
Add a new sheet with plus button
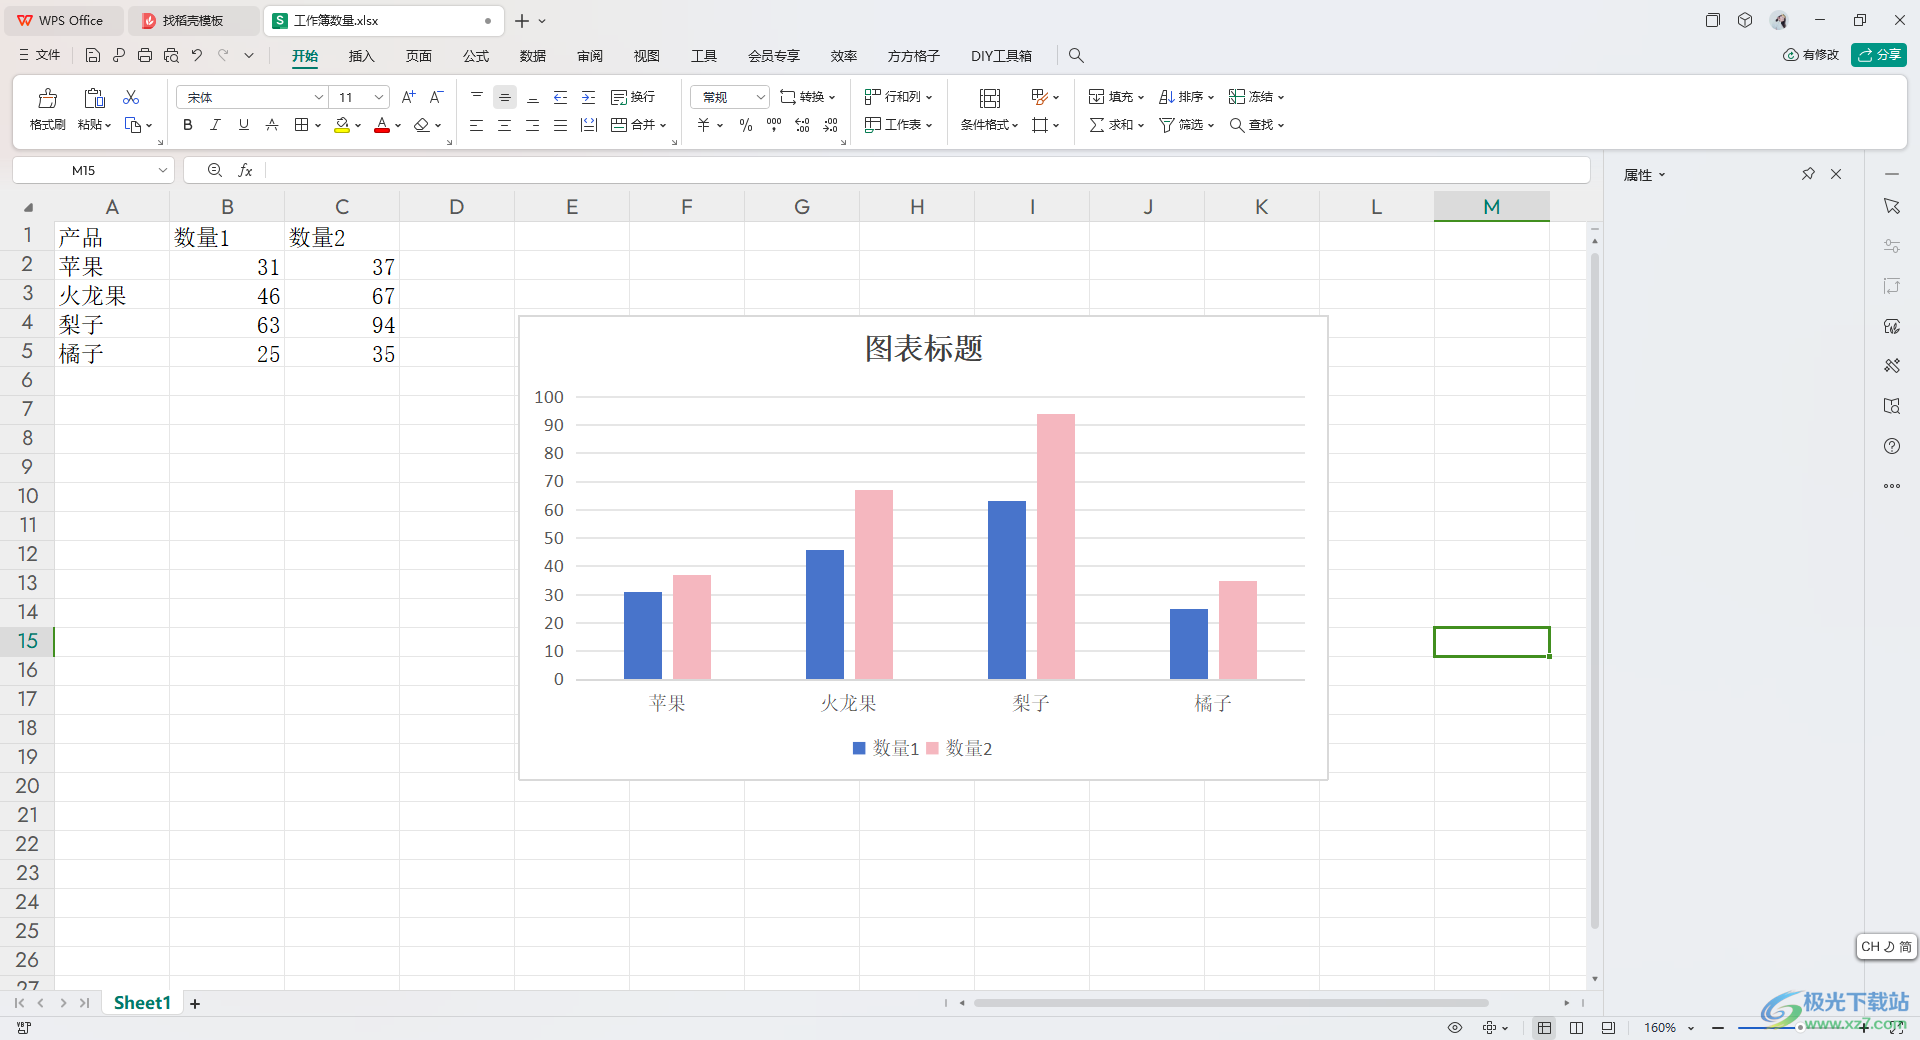(x=195, y=1004)
